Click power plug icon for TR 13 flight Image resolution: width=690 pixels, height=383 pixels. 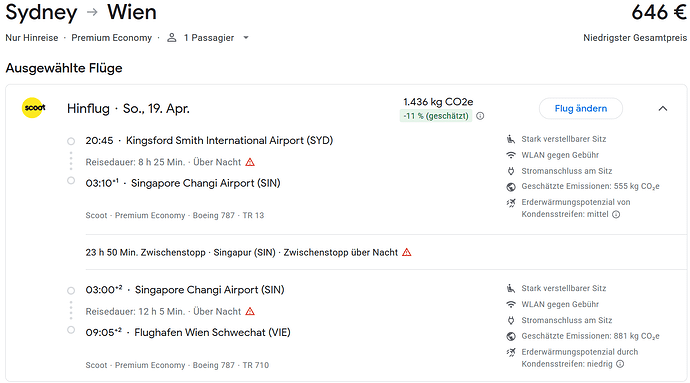click(510, 171)
